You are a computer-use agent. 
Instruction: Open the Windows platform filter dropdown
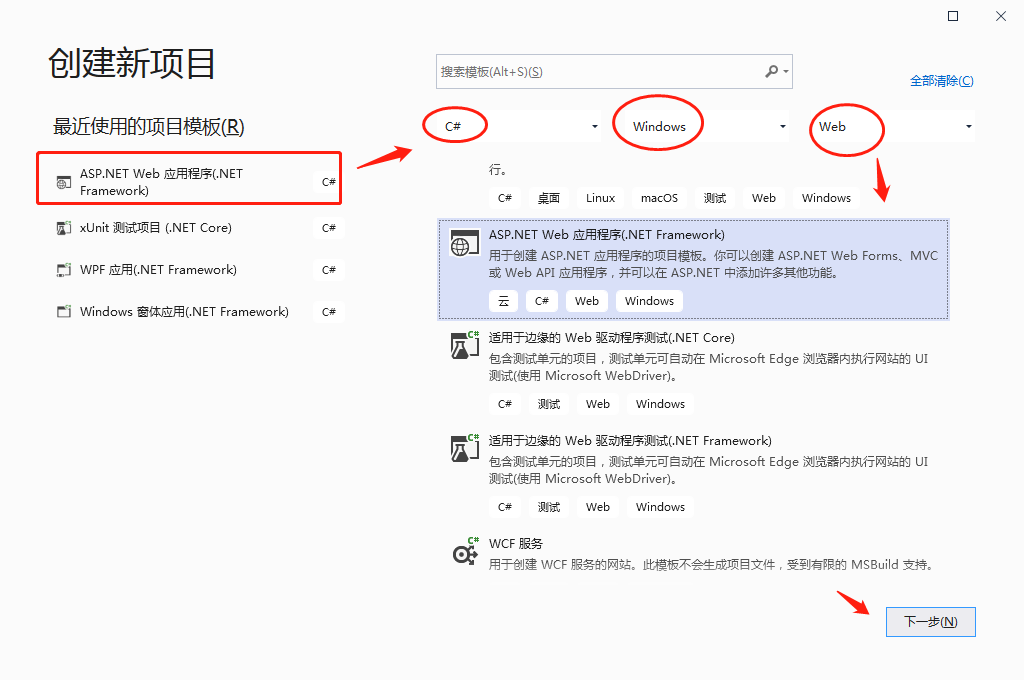(x=707, y=126)
